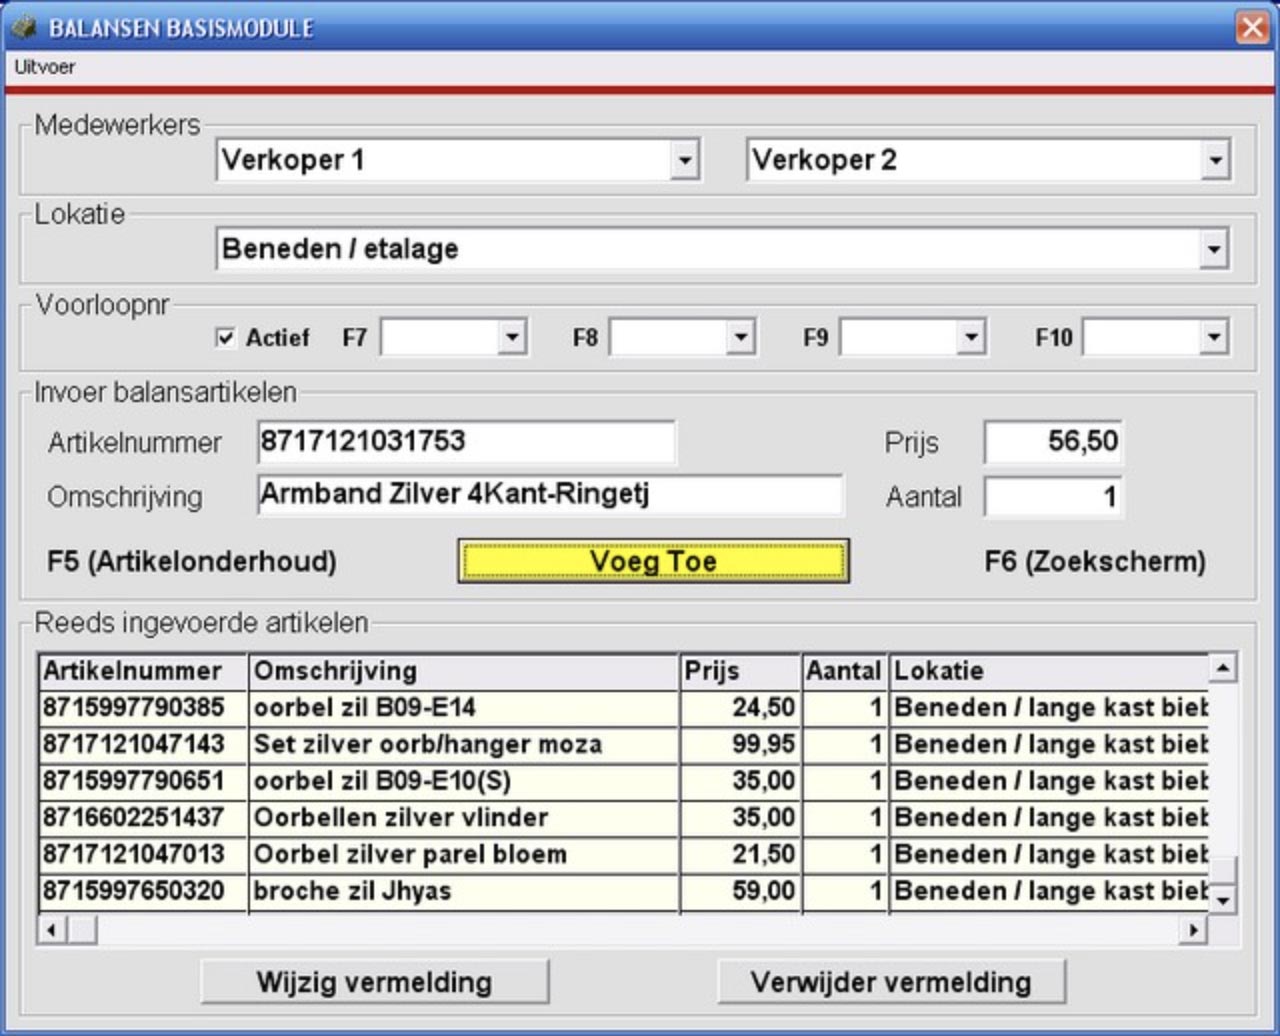Expand the Verkoper 1 dropdown

[x=684, y=160]
